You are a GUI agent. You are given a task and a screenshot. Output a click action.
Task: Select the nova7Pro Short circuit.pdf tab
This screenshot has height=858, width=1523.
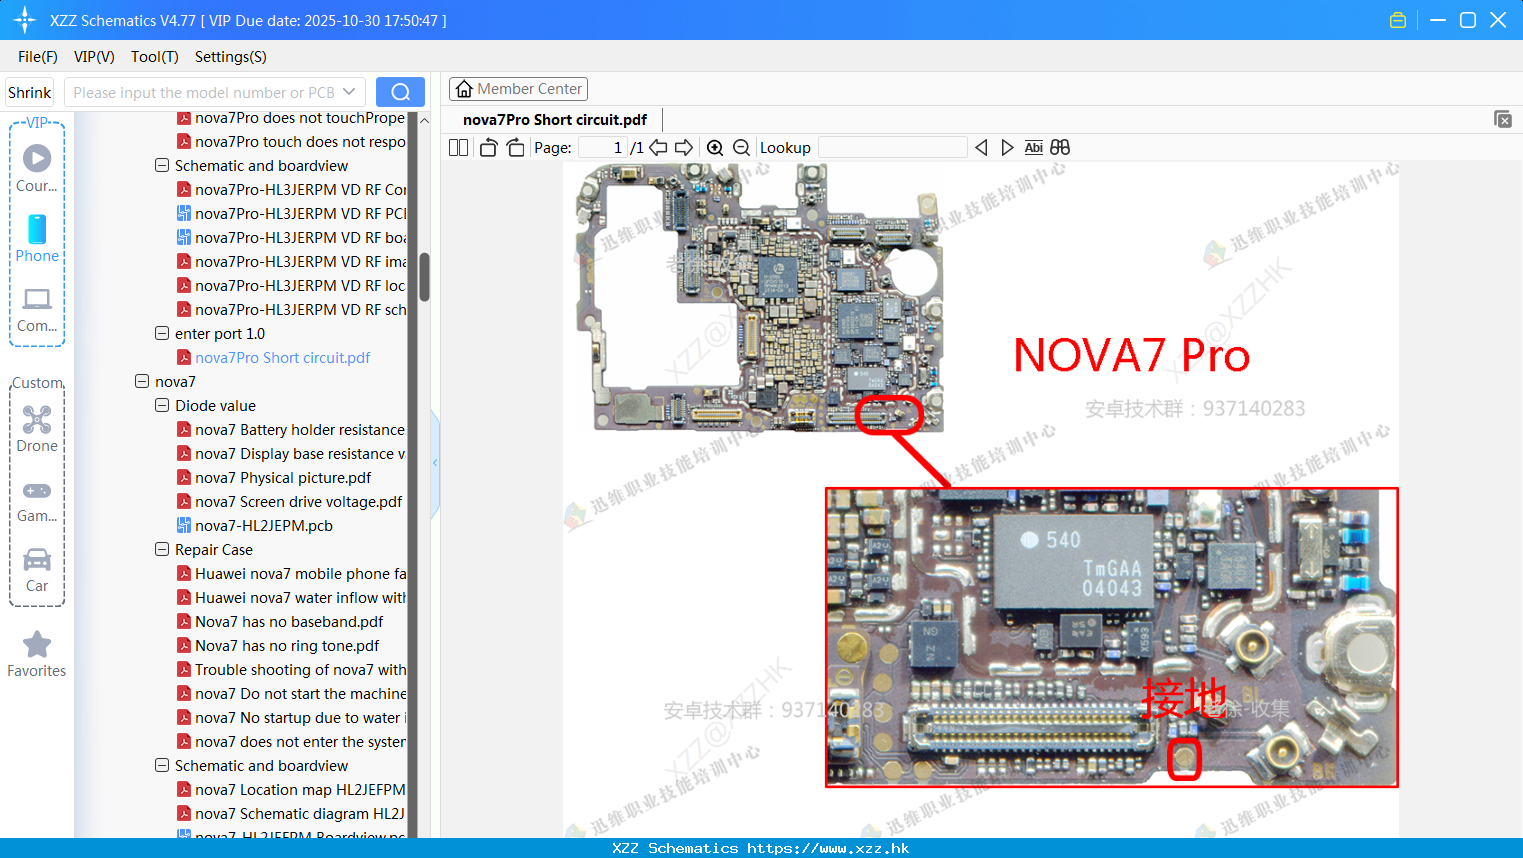[x=555, y=120]
